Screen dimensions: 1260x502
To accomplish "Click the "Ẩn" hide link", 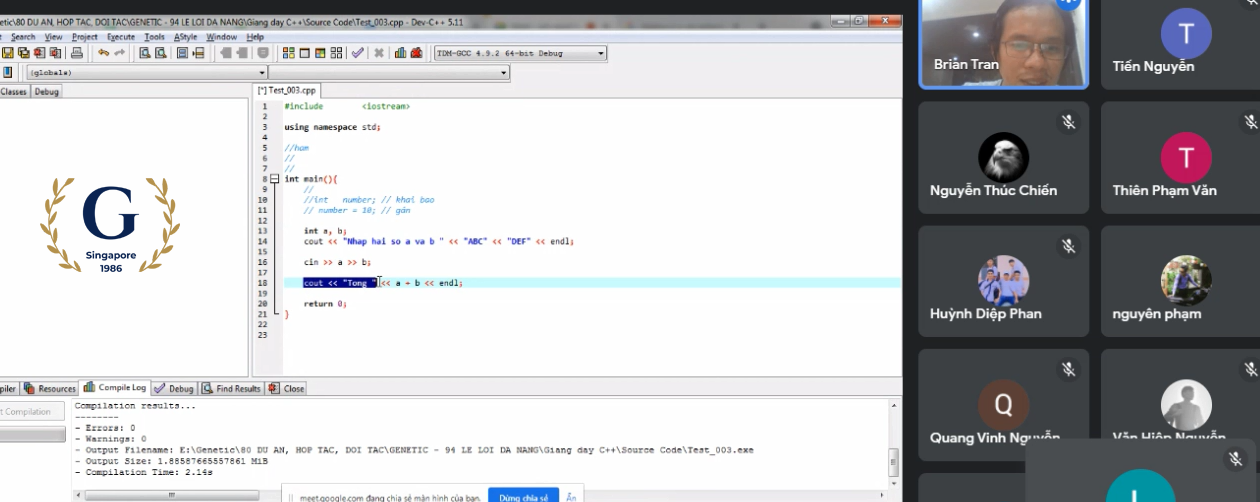I will 571,496.
